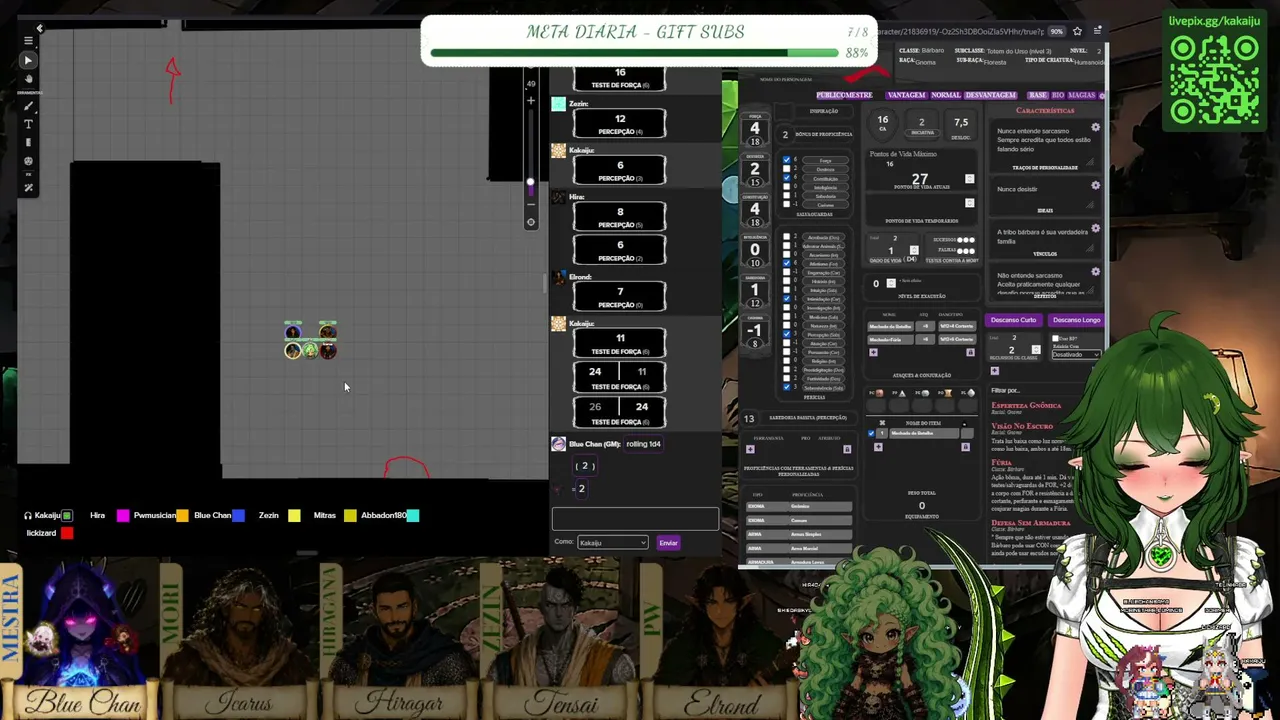Image resolution: width=1280 pixels, height=720 pixels.
Task: Adjust the hit dice stepper
Action: tap(913, 250)
